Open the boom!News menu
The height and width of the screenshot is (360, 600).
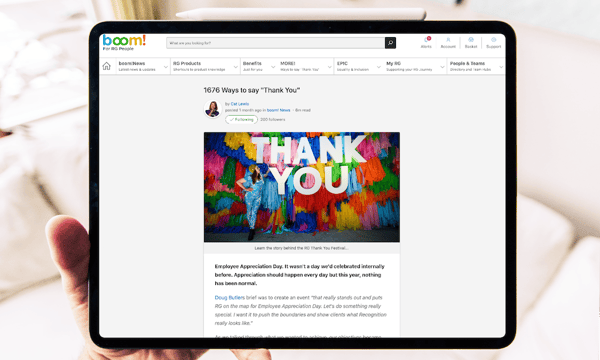point(137,66)
